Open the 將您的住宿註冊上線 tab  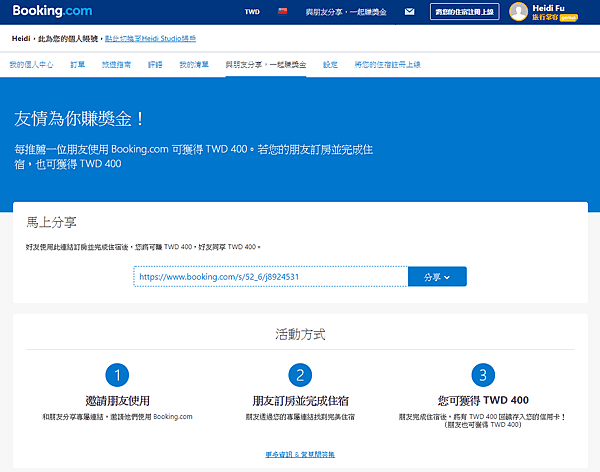(x=387, y=65)
